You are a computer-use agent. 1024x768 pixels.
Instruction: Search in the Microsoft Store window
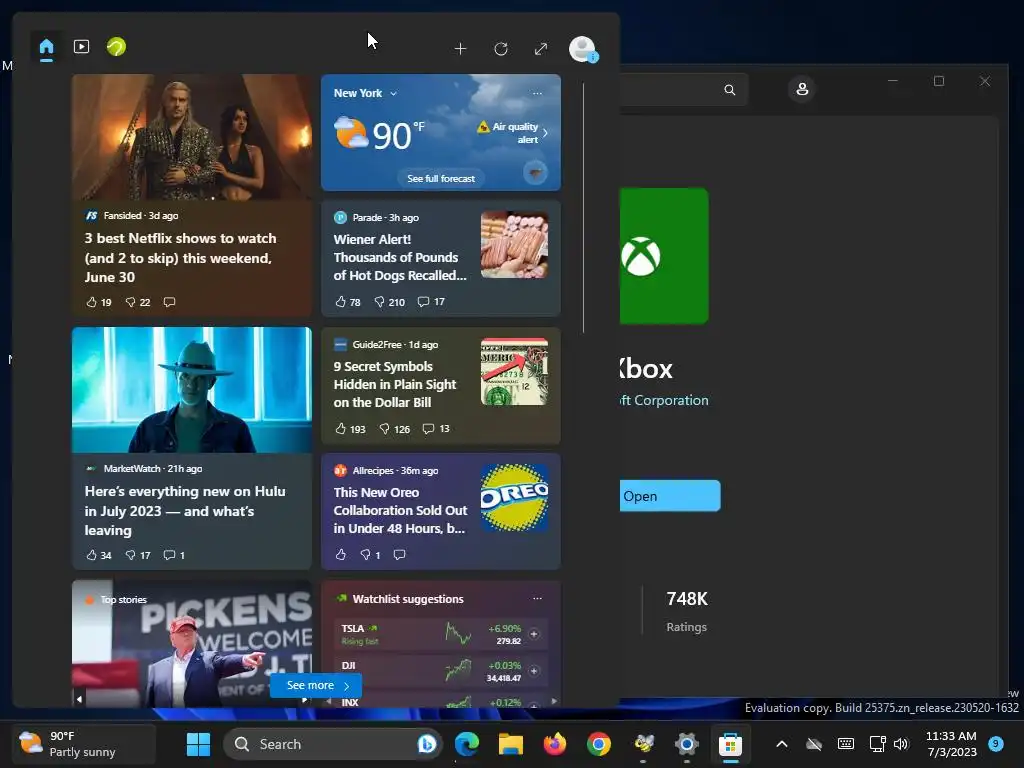coord(729,90)
